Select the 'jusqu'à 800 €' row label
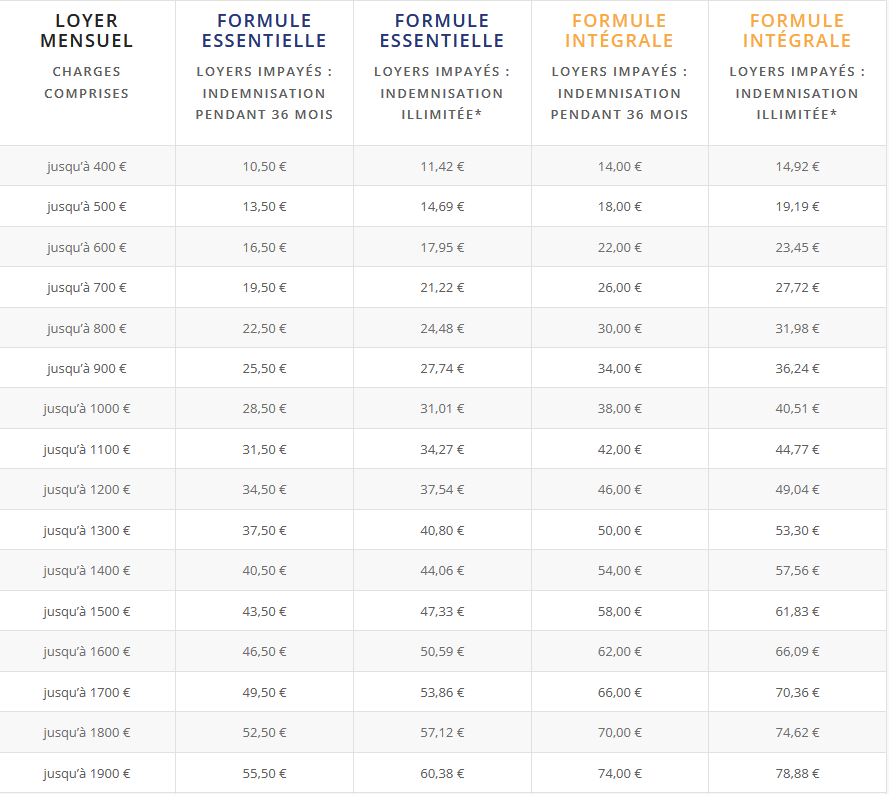This screenshot has height=794, width=889. pos(87,329)
